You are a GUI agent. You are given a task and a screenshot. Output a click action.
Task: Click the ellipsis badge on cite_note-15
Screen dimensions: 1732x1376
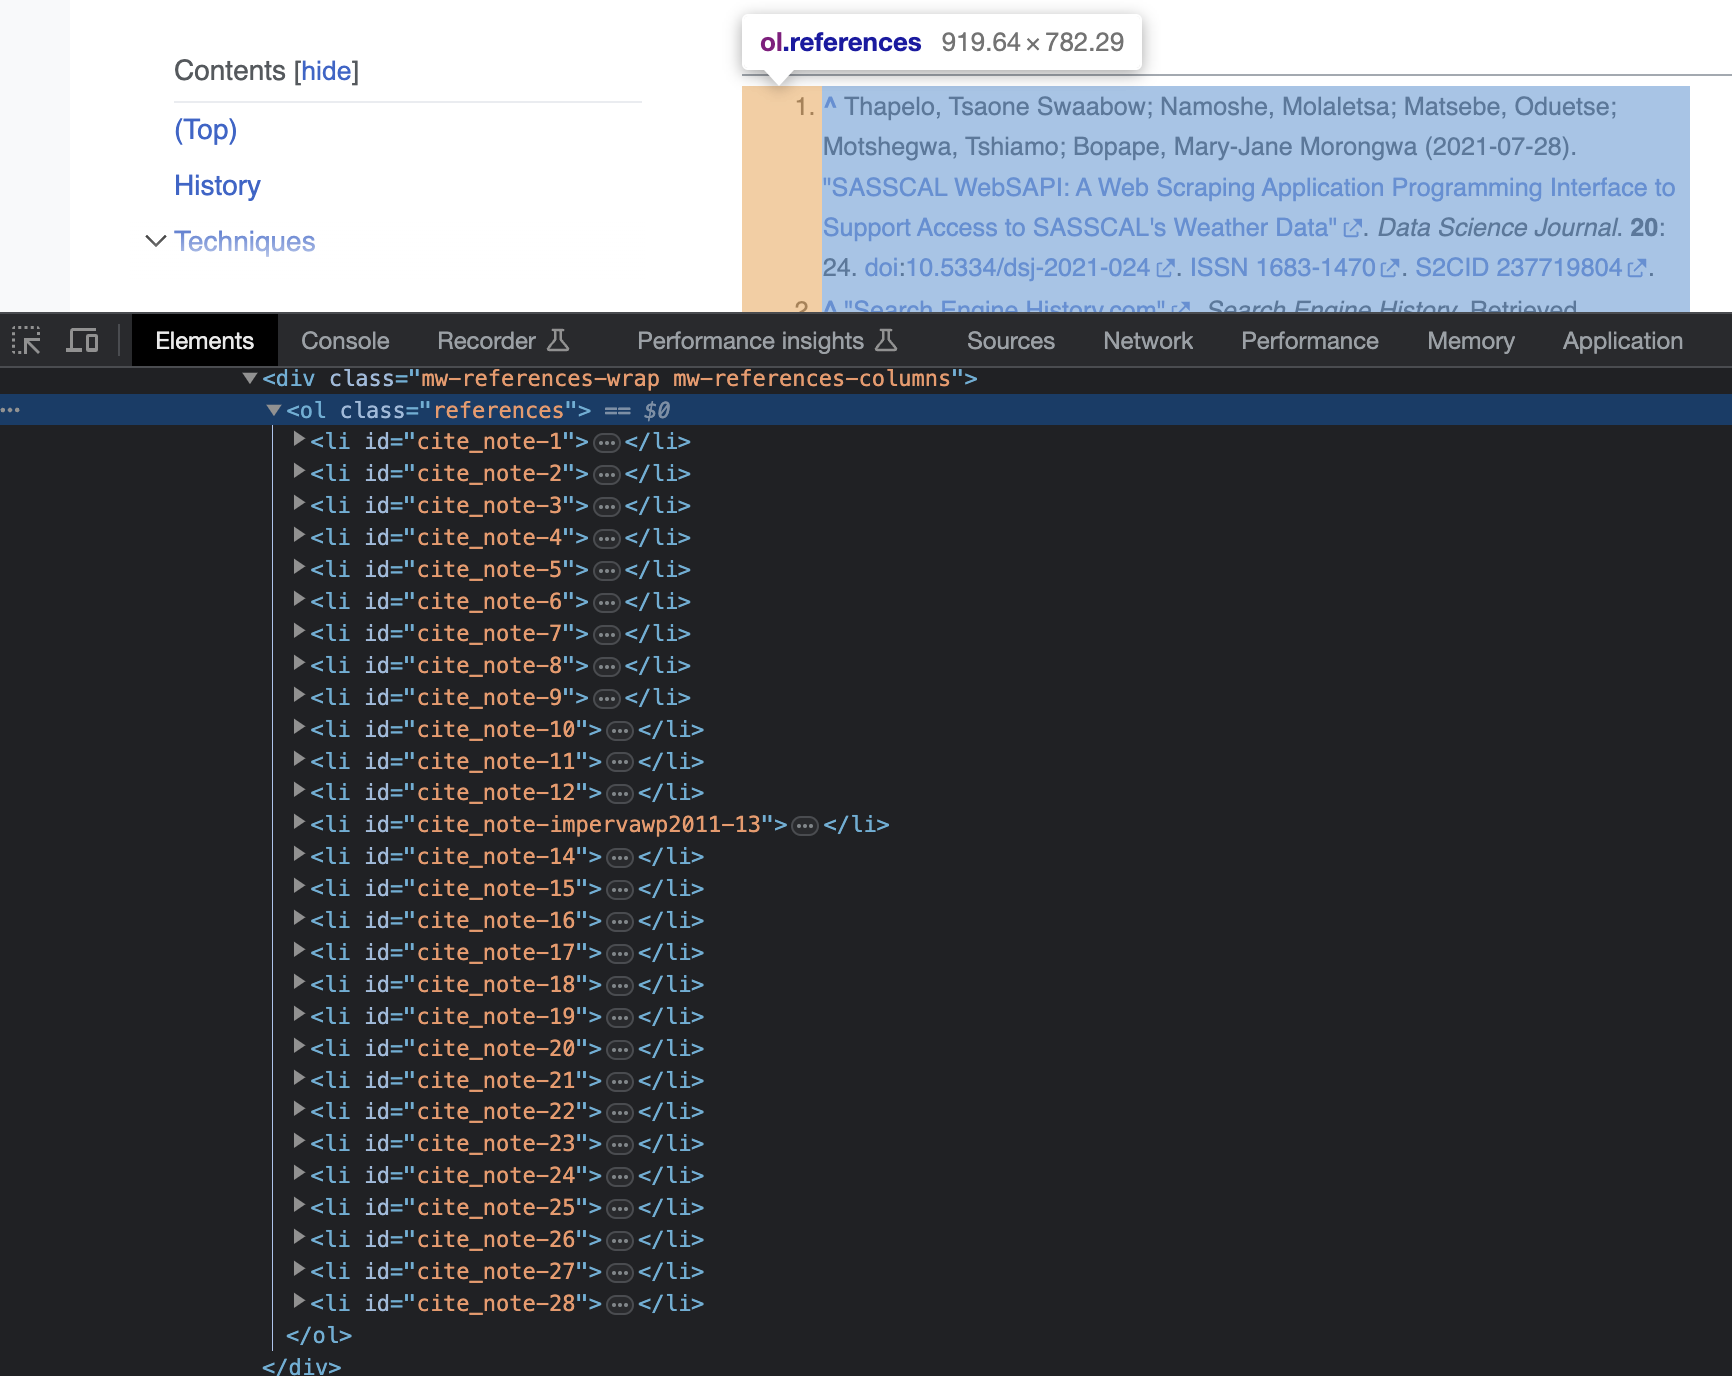click(x=620, y=889)
